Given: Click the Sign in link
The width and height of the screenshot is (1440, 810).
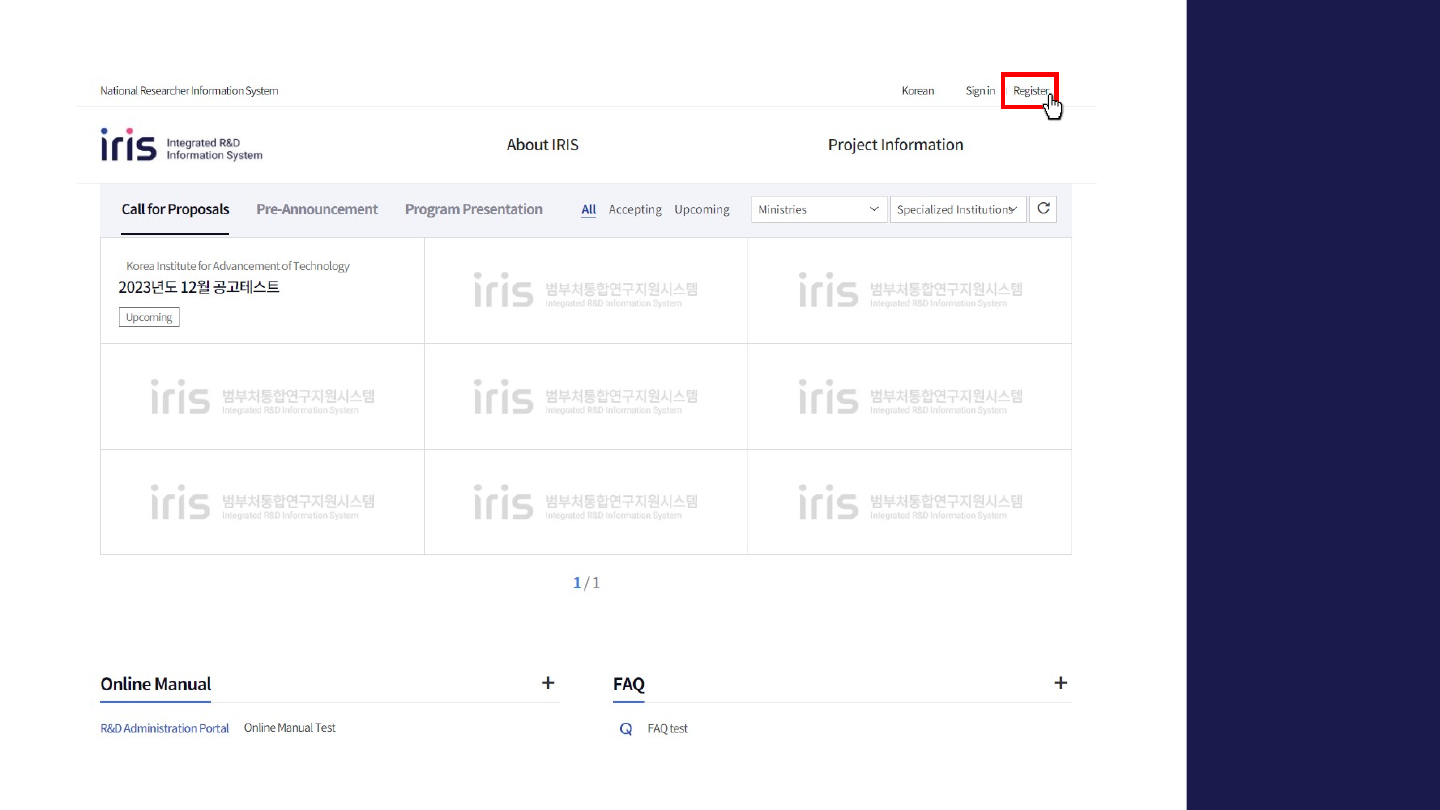Looking at the screenshot, I should [x=979, y=91].
